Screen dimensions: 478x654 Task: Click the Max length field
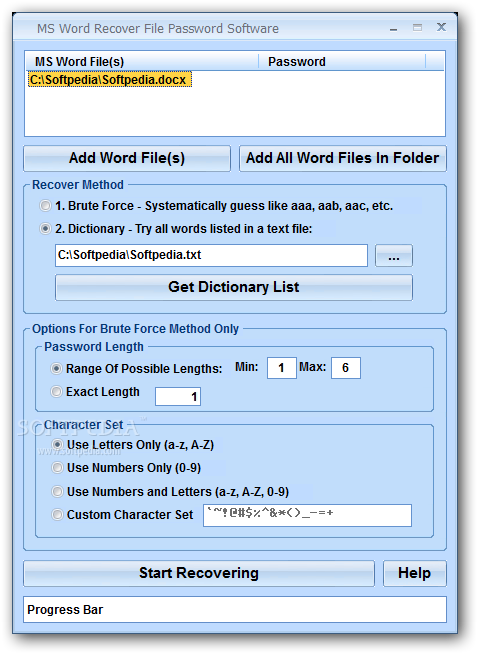click(346, 368)
